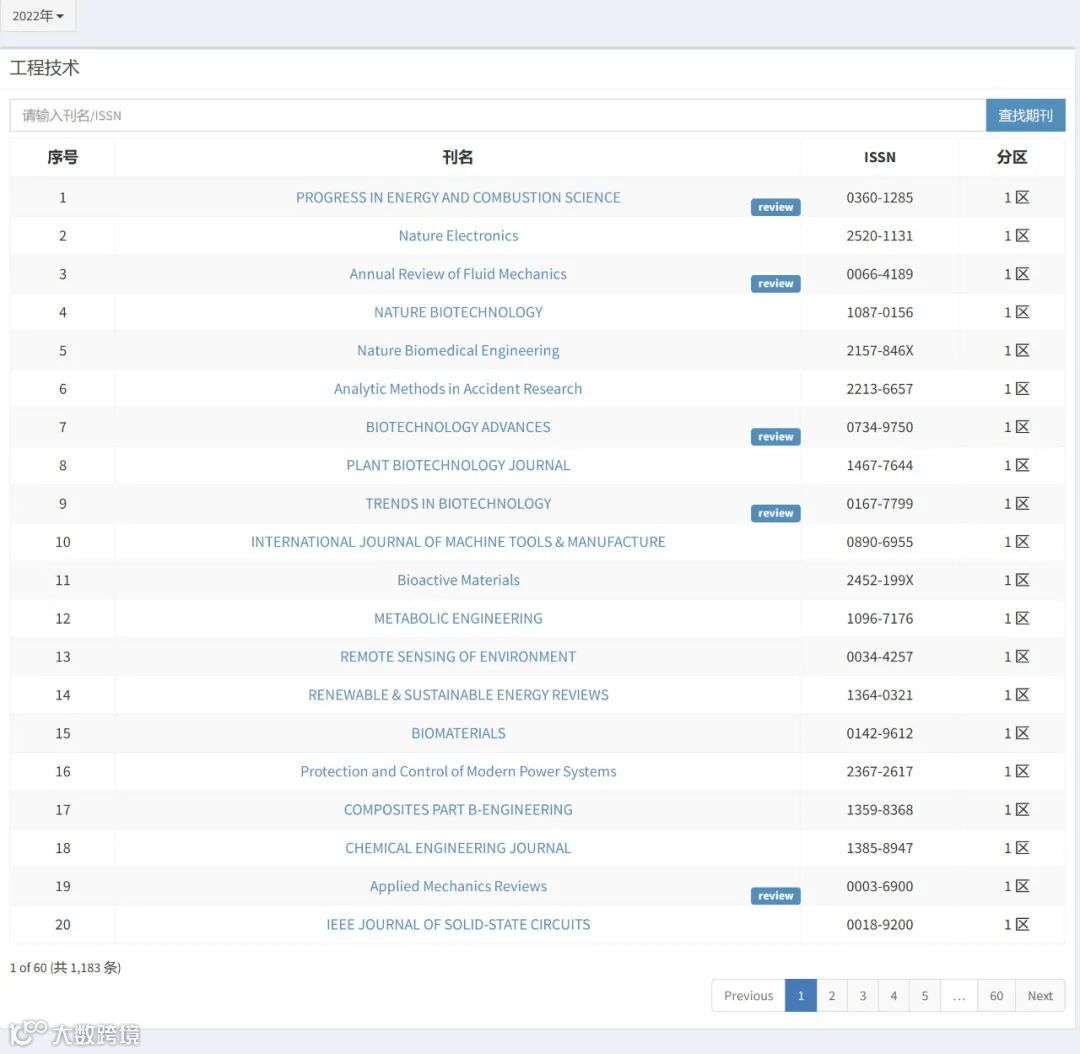The width and height of the screenshot is (1080, 1054).
Task: Select ISSN 2520-1131 cell
Action: click(880, 236)
